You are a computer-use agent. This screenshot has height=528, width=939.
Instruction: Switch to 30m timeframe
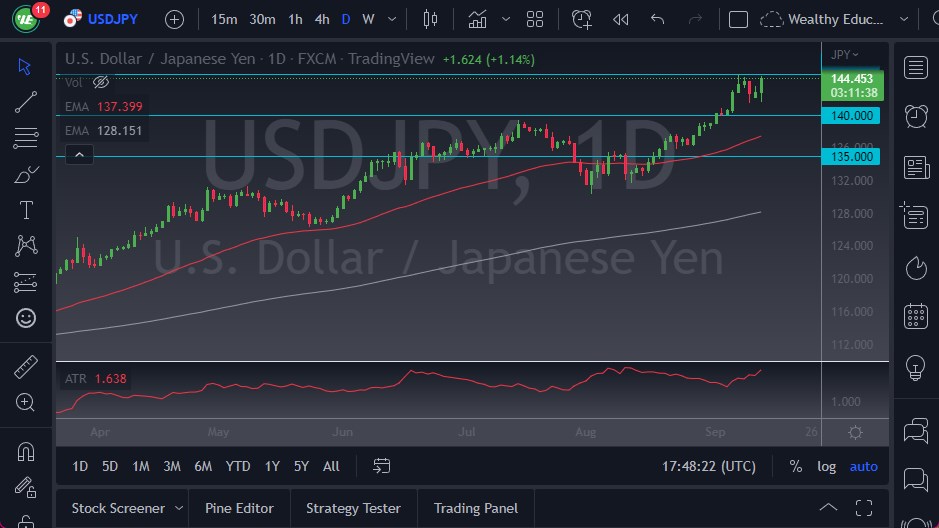click(x=262, y=20)
